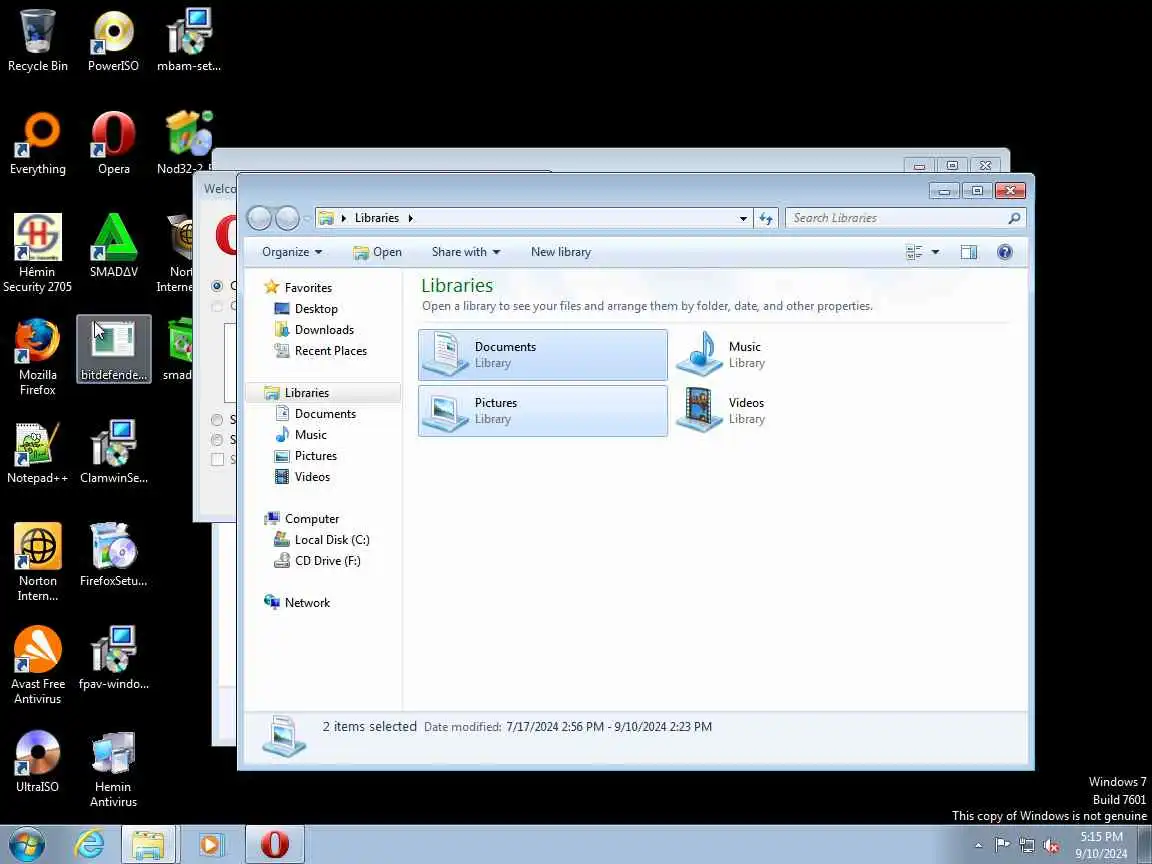
Task: Select the checked radio button in Opera installer window
Action: click(x=217, y=286)
